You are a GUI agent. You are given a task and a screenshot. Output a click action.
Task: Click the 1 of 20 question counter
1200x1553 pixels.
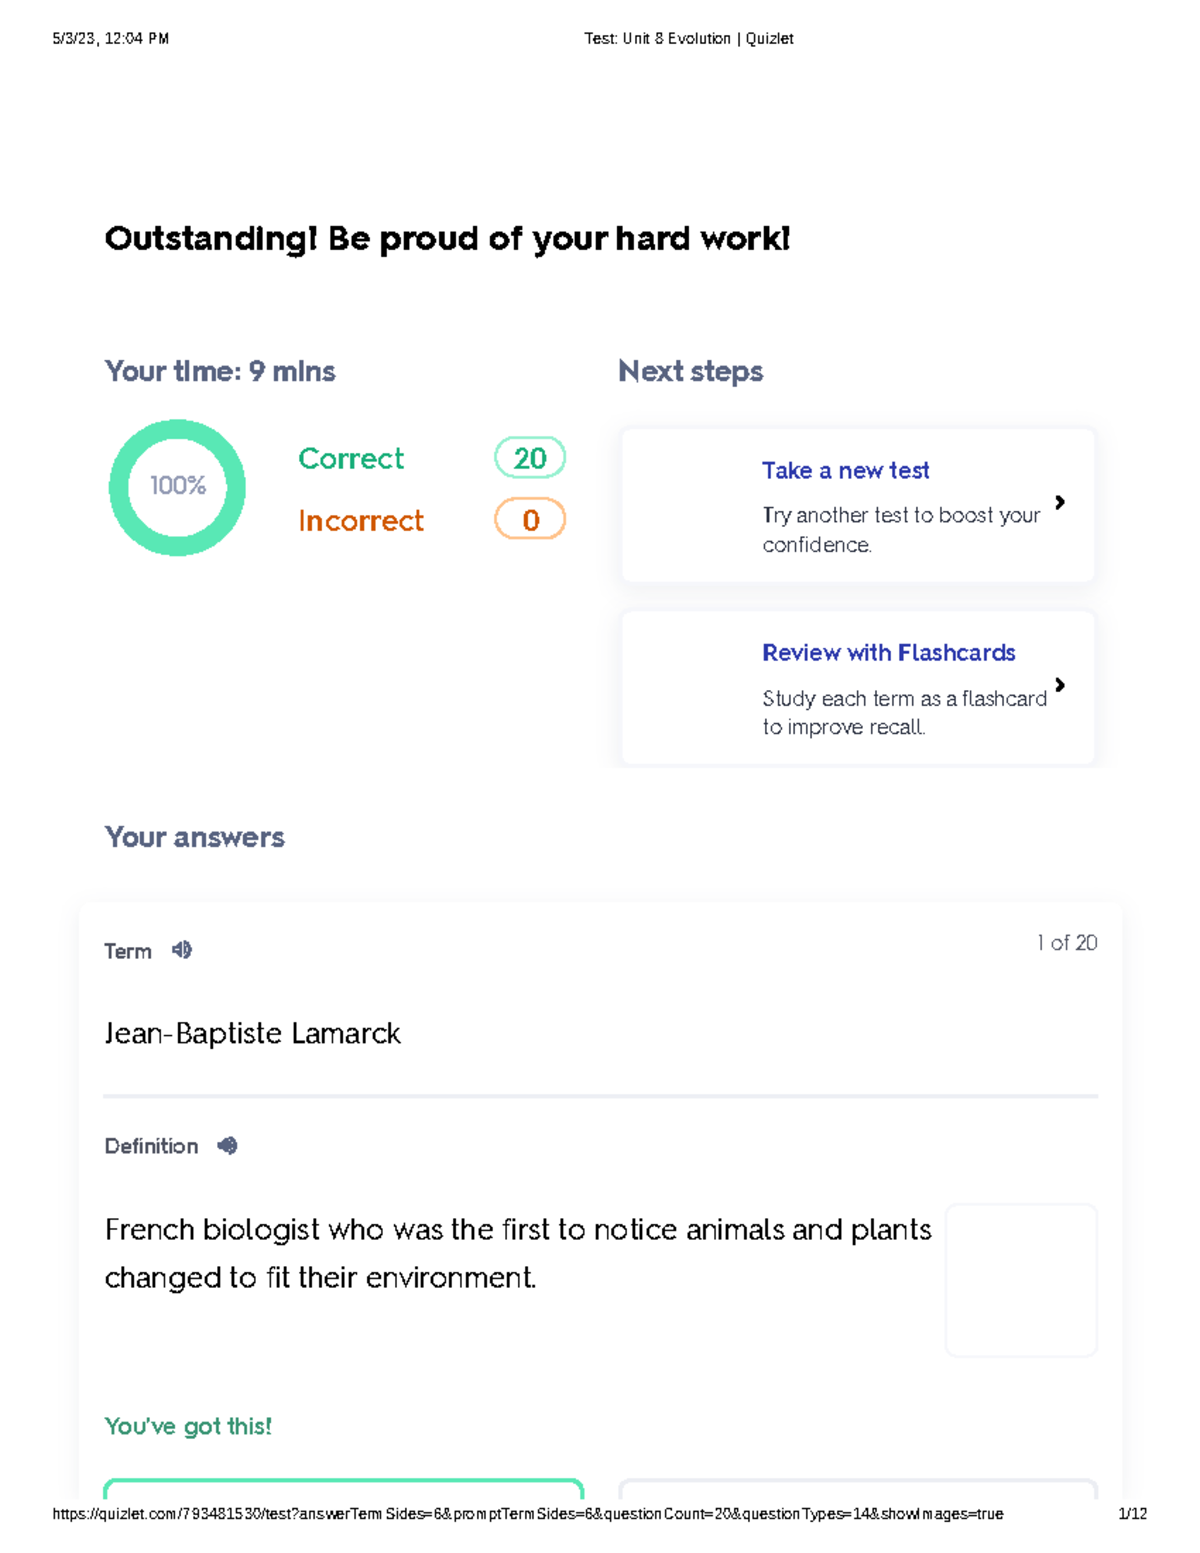point(1066,942)
